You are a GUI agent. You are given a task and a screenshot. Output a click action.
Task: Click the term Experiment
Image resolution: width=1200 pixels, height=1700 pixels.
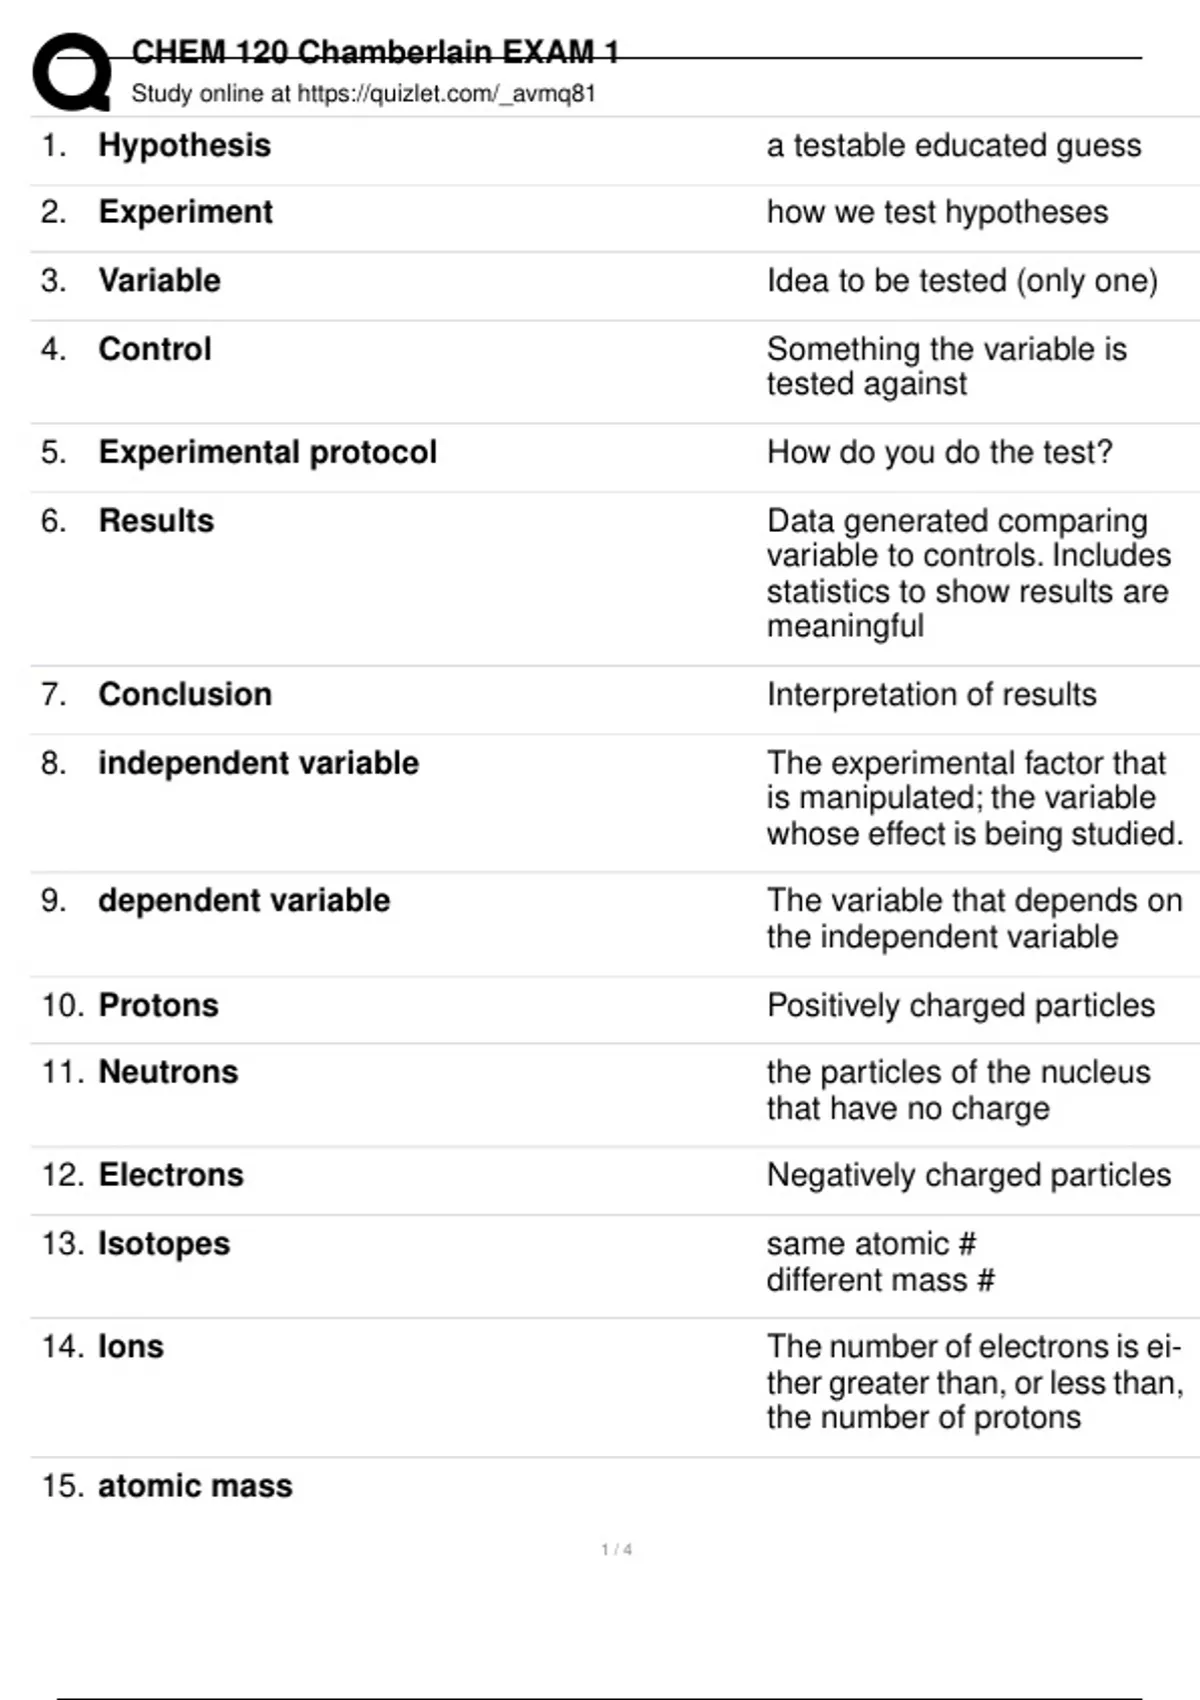(x=185, y=213)
